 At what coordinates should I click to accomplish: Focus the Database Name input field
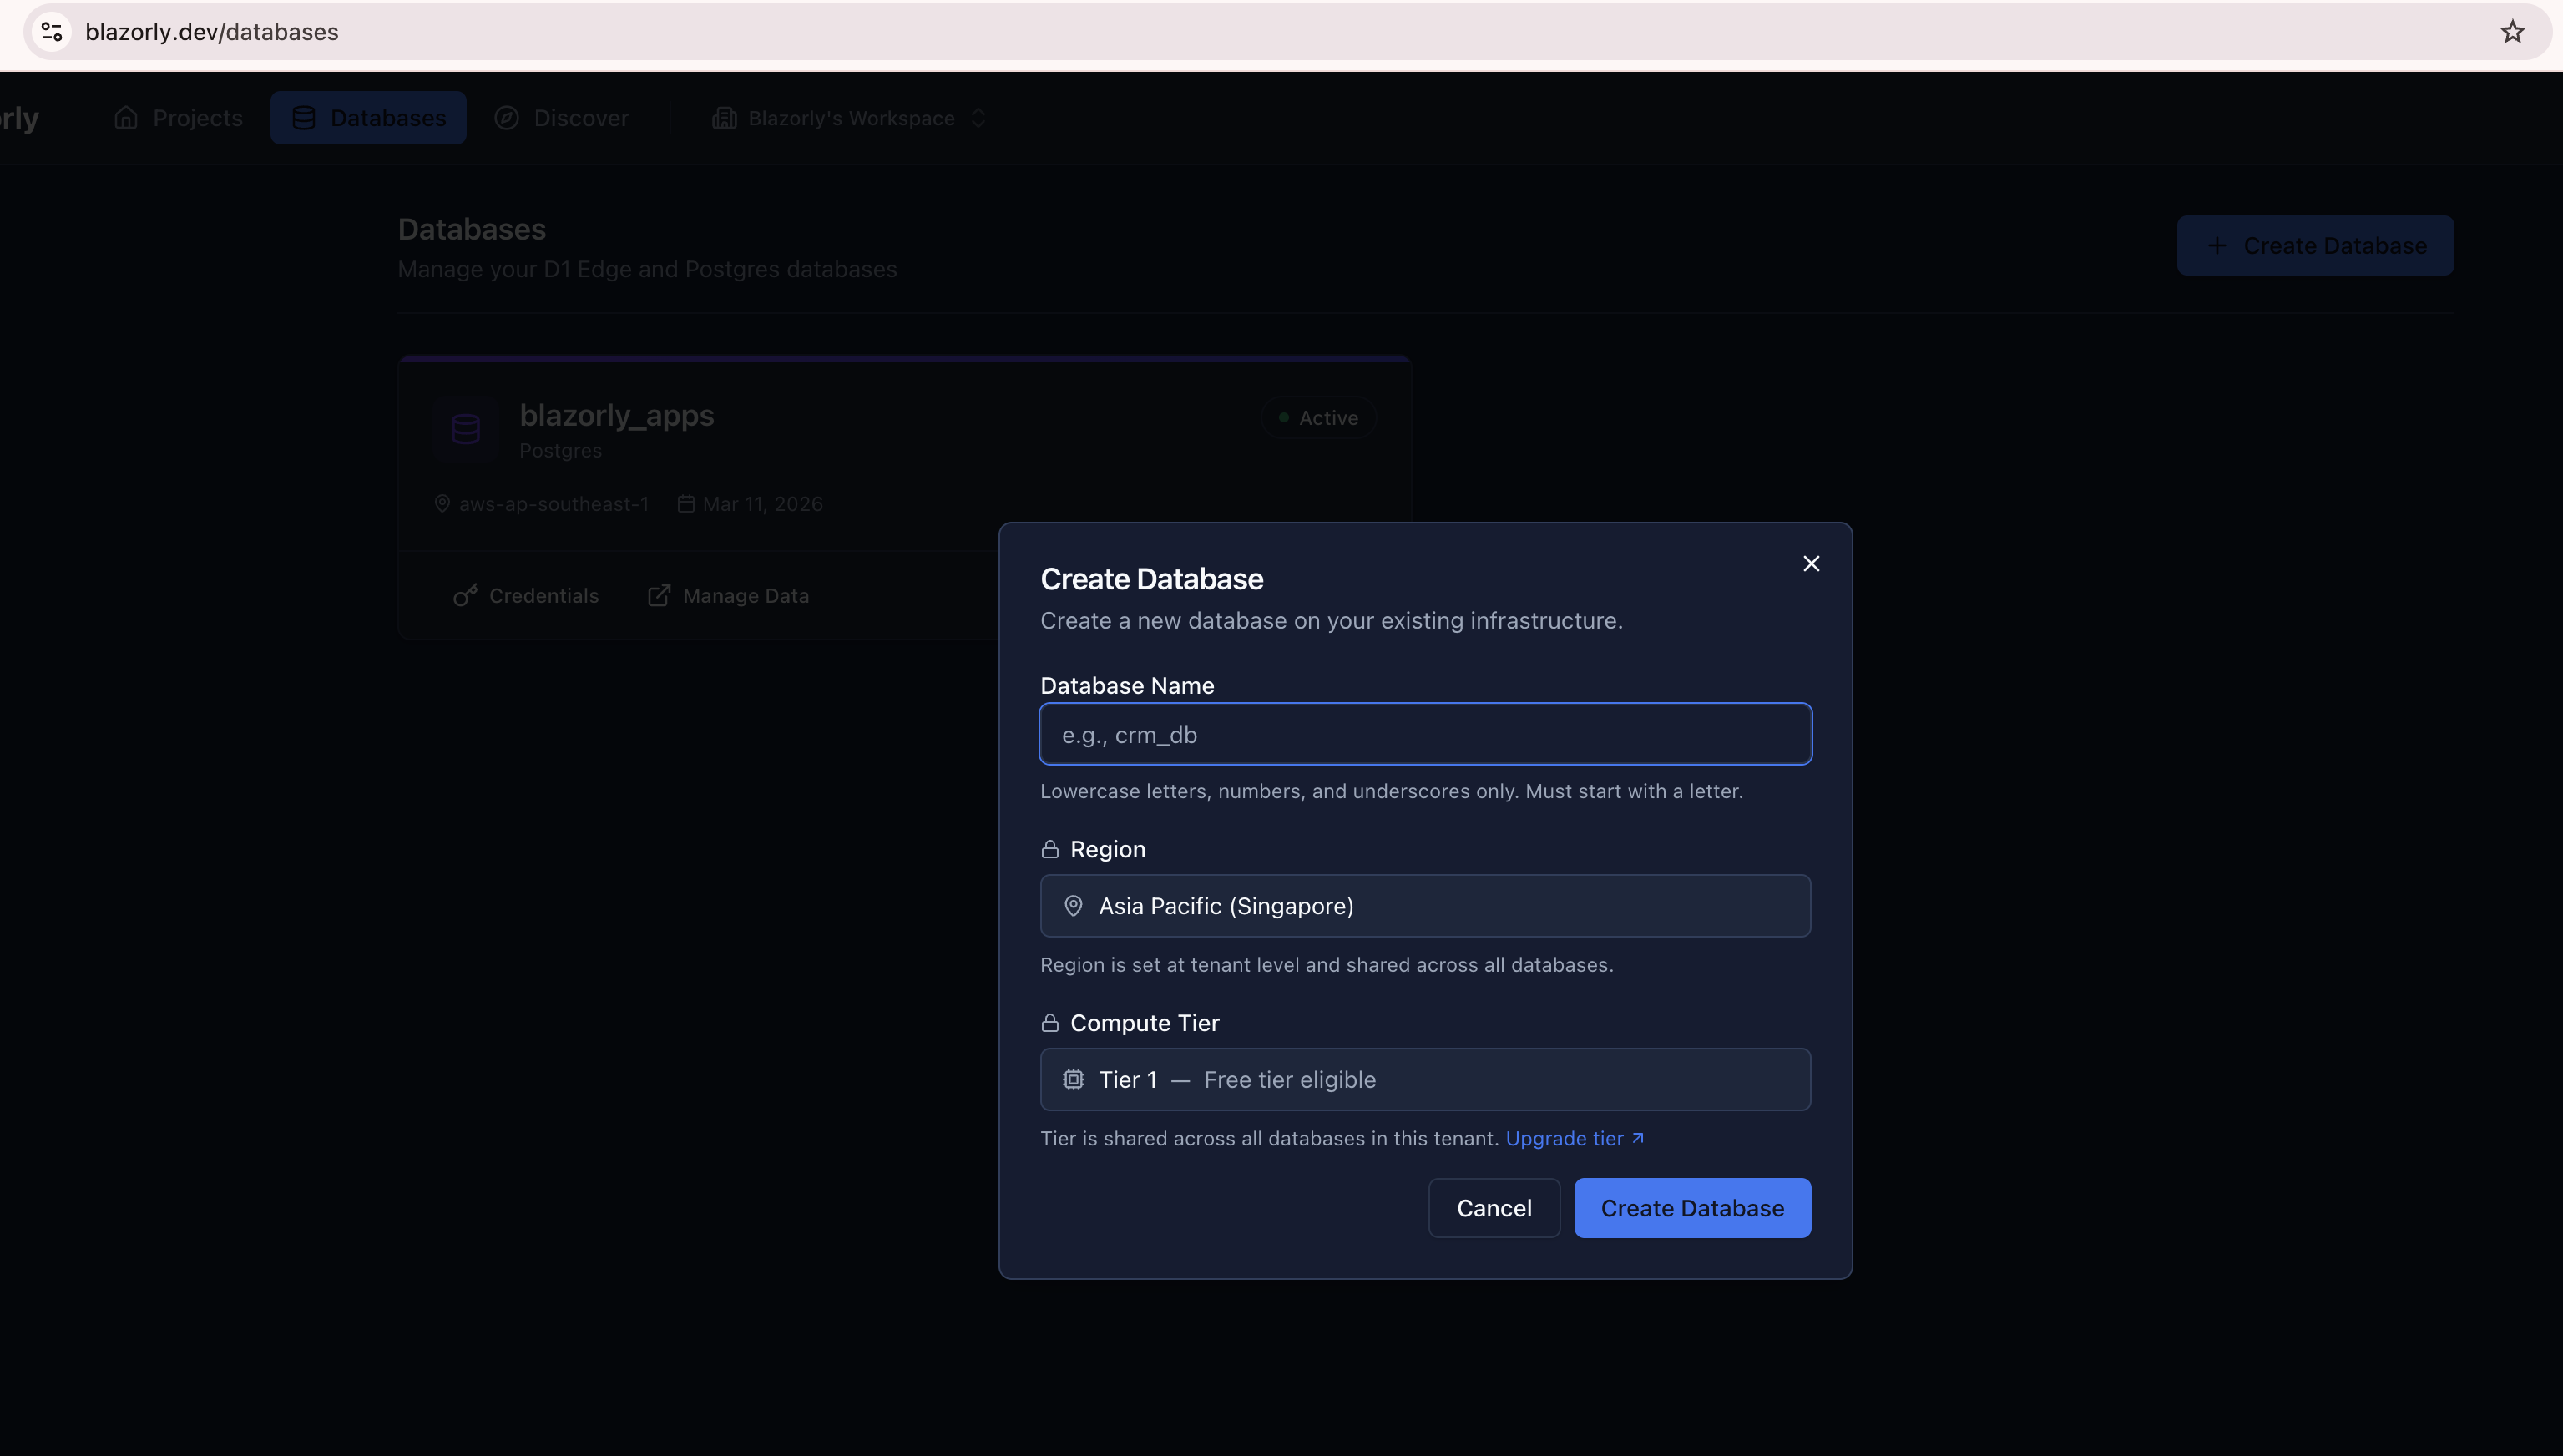click(1424, 735)
